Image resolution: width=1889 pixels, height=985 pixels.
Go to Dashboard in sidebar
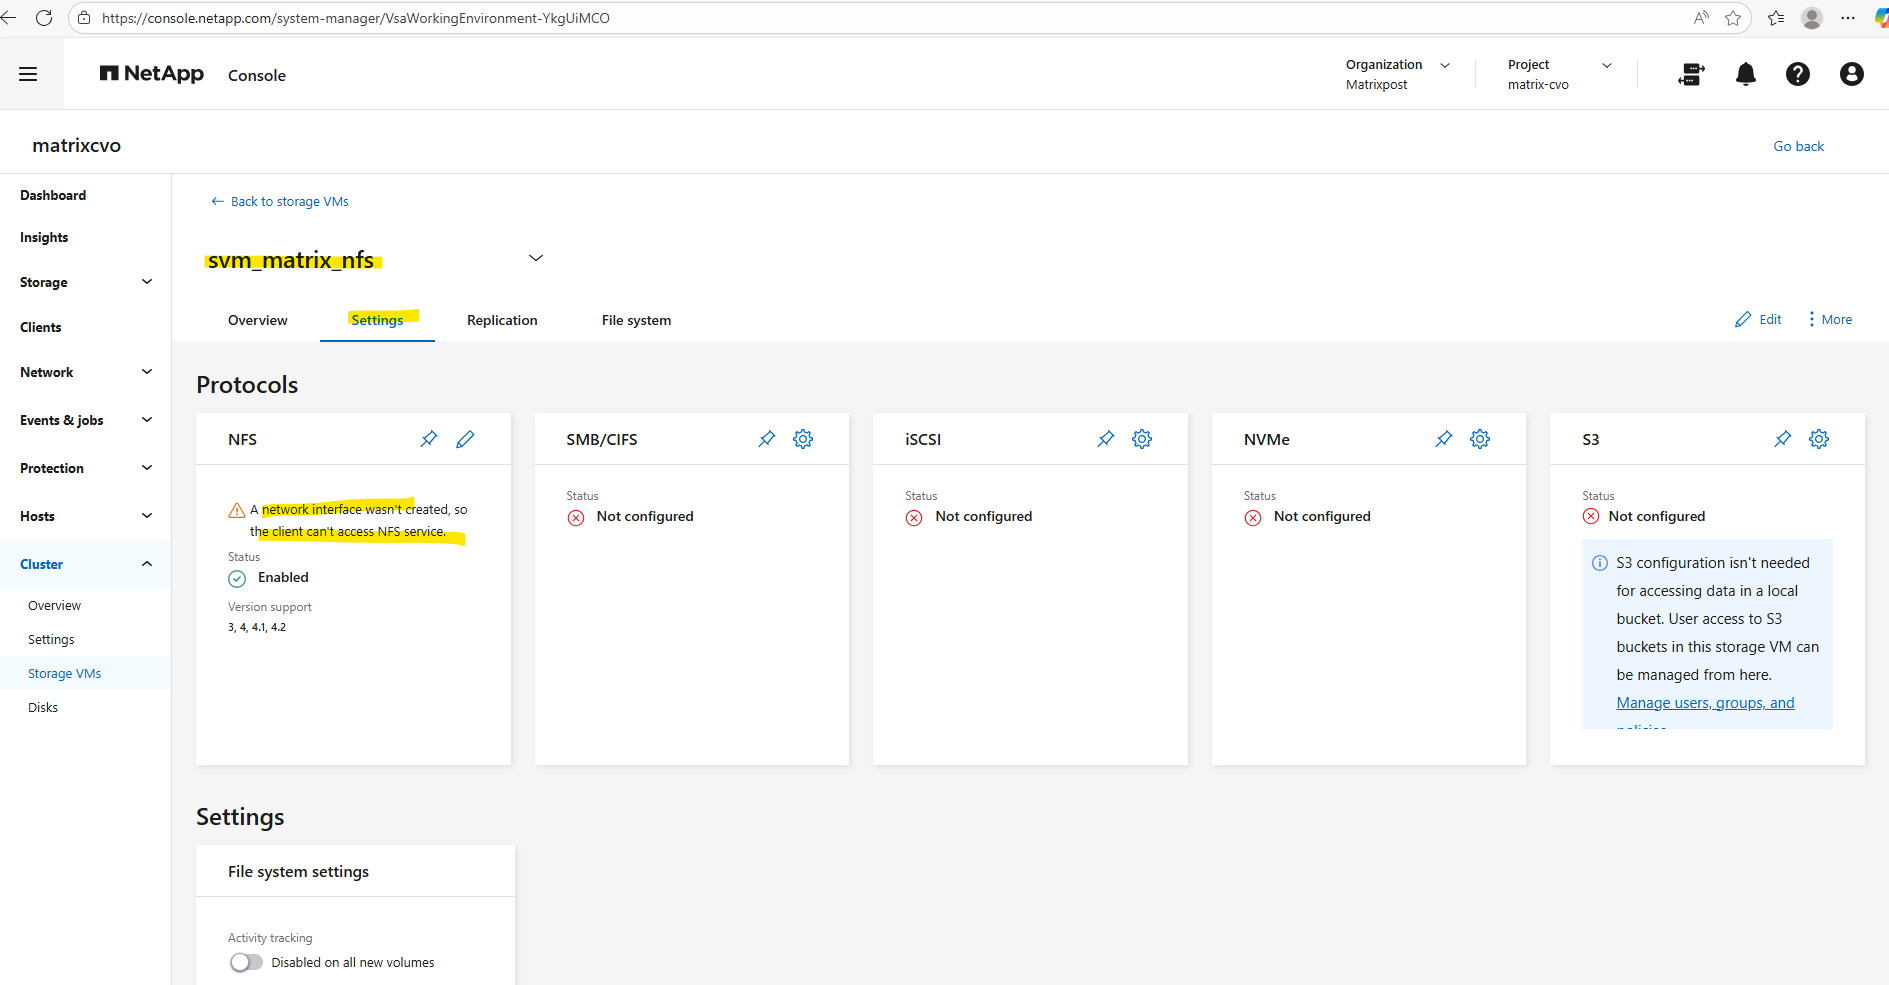pyautogui.click(x=53, y=195)
